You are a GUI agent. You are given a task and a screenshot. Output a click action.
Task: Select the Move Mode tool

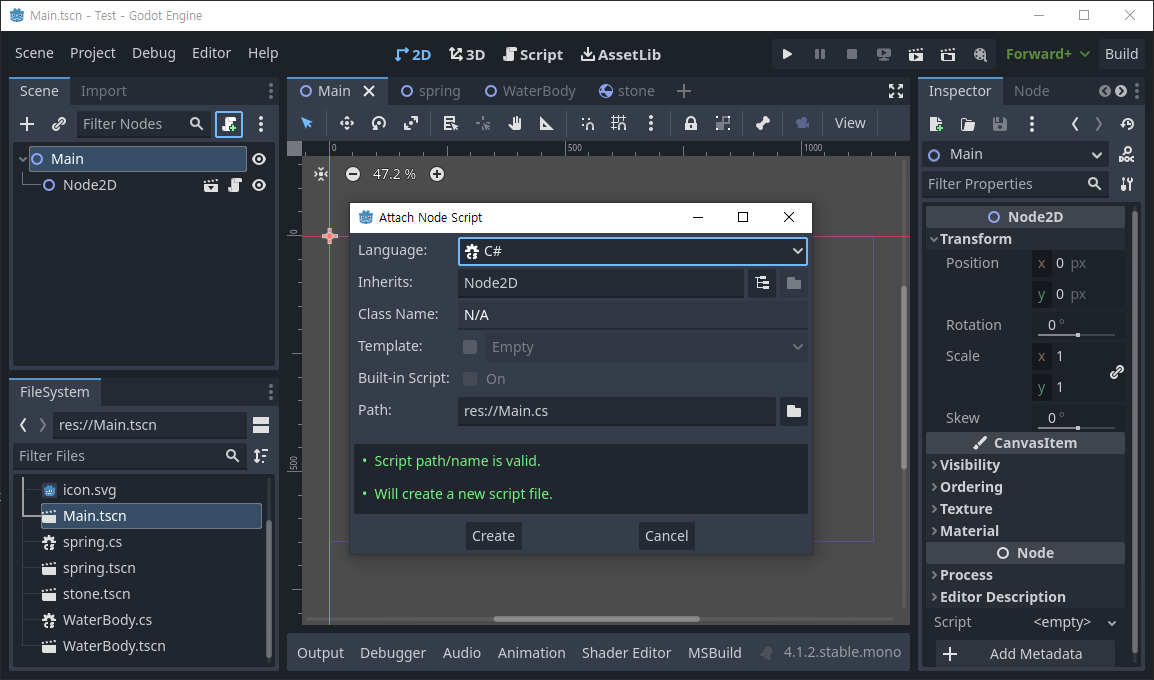[347, 123]
